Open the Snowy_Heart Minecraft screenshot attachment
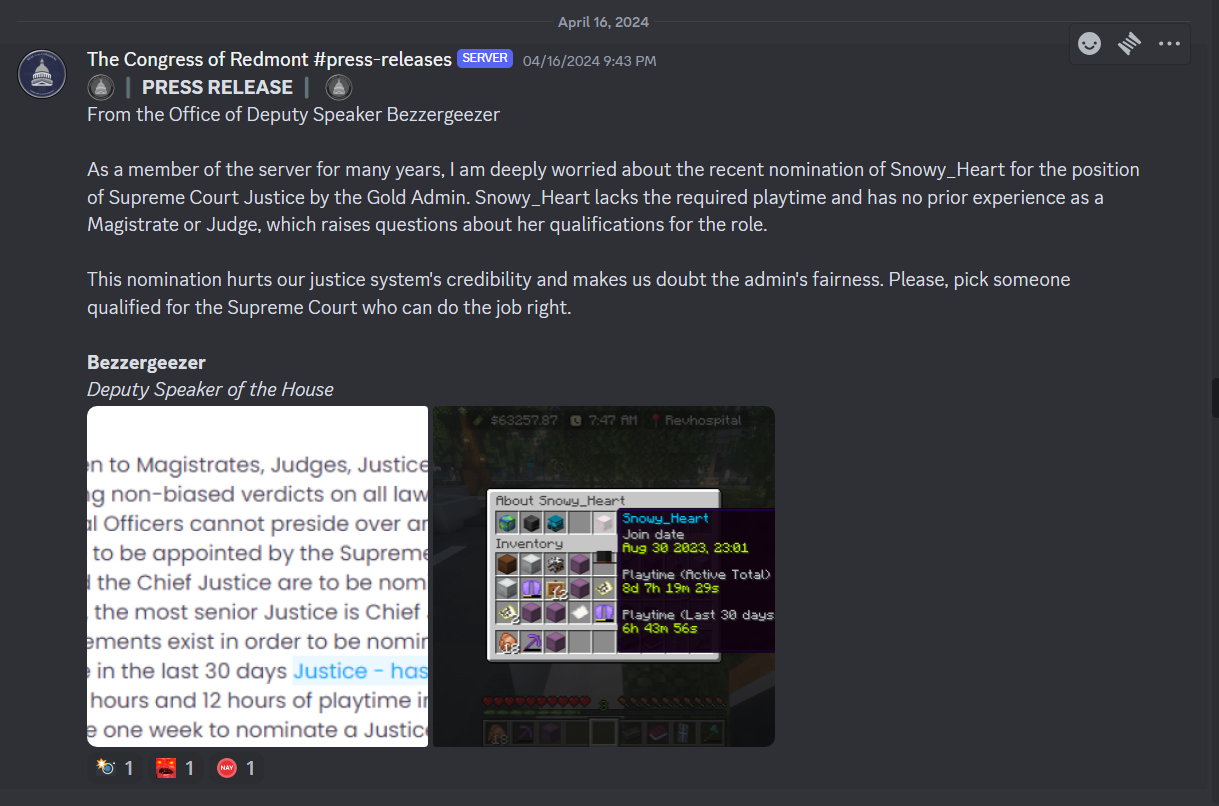Viewport: 1219px width, 806px height. [x=603, y=576]
